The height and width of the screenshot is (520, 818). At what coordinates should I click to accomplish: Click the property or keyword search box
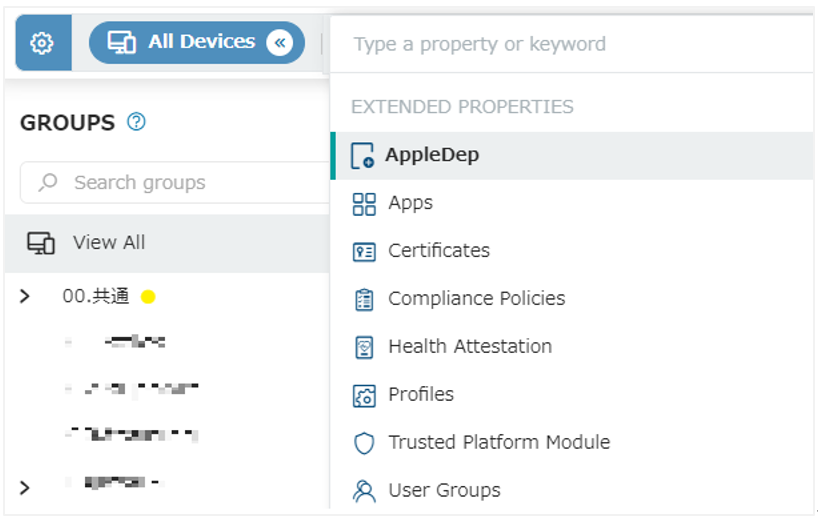(570, 44)
